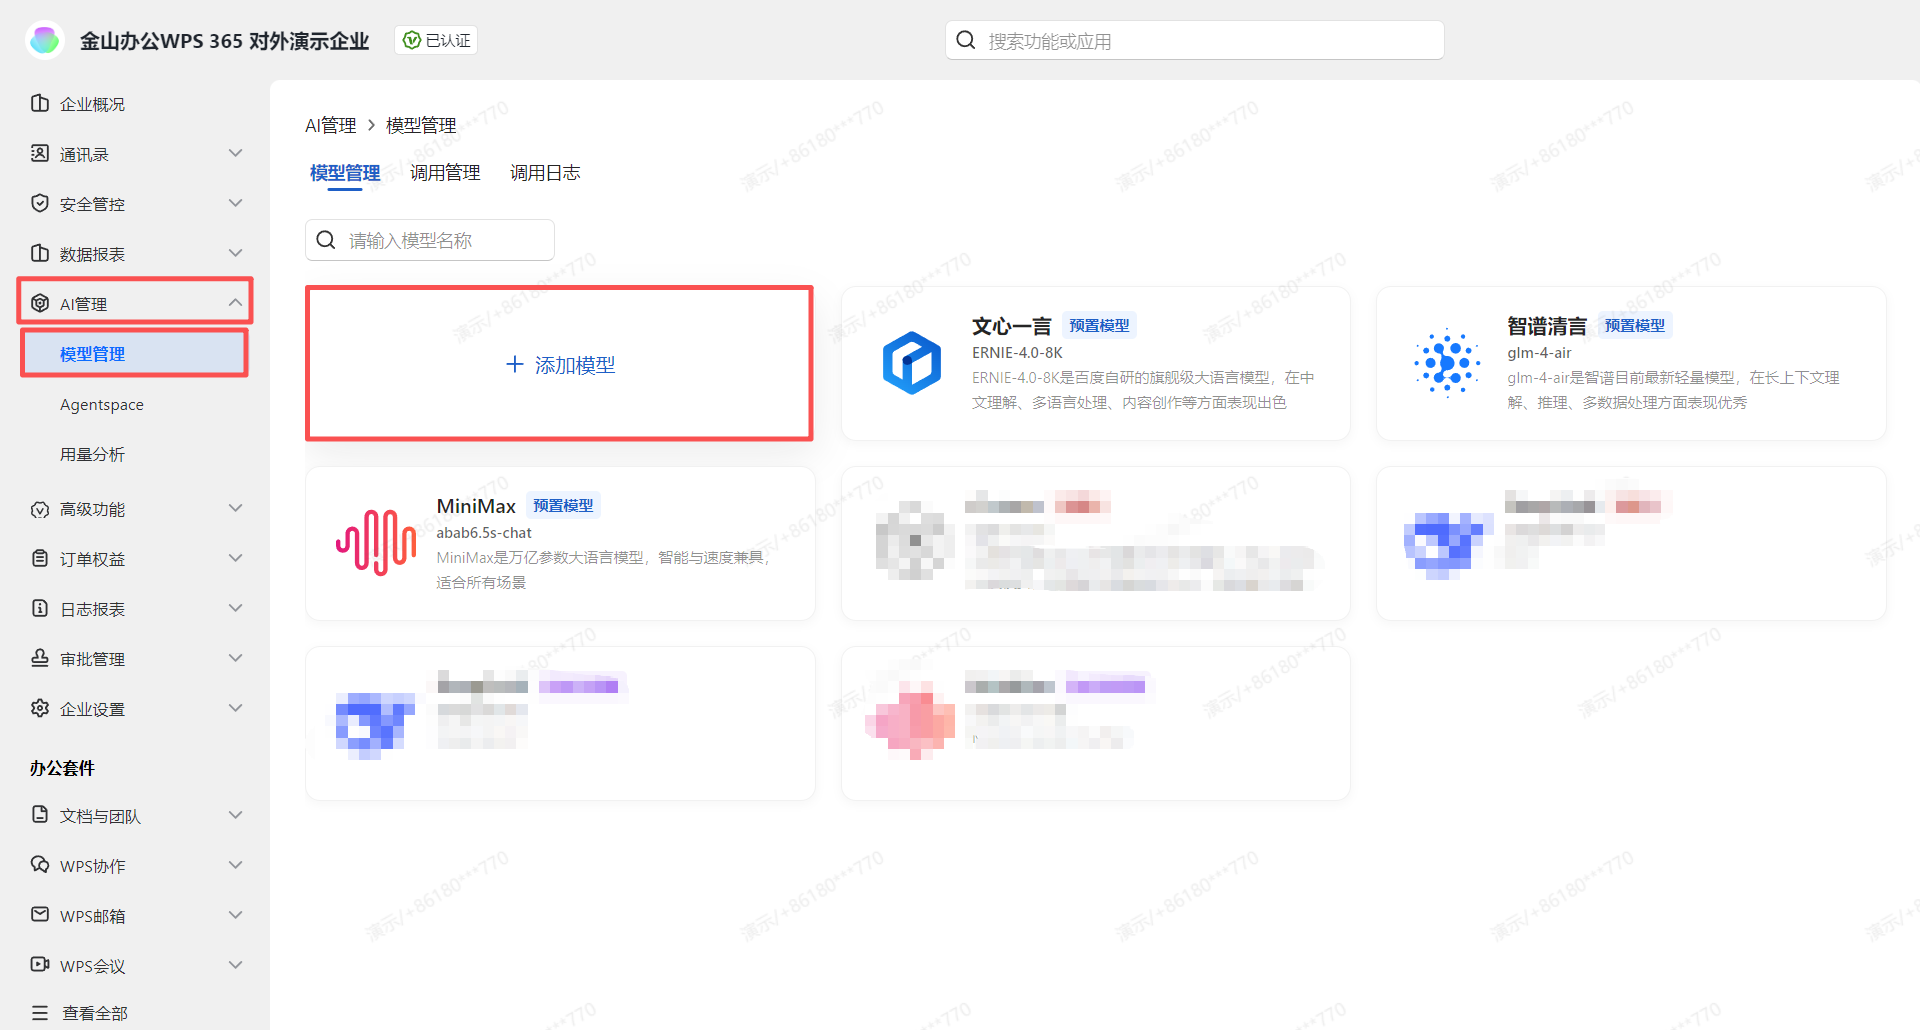This screenshot has height=1030, width=1920.
Task: Click the 预置模型 tag on MiniMax
Action: (x=563, y=506)
